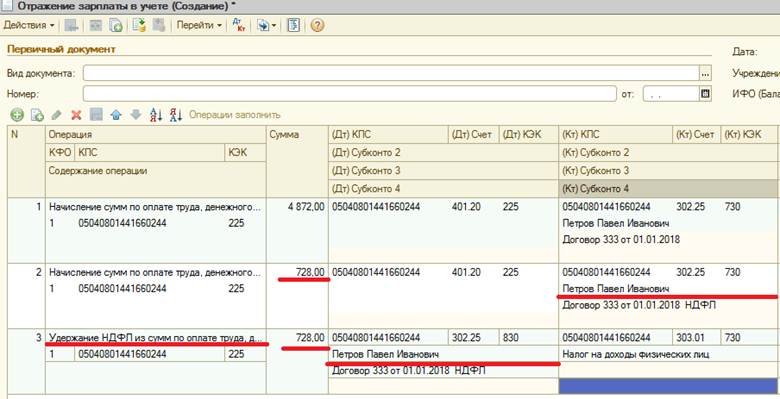Open the help question-mark icon
Screen dimensions: 780x399
click(x=317, y=25)
